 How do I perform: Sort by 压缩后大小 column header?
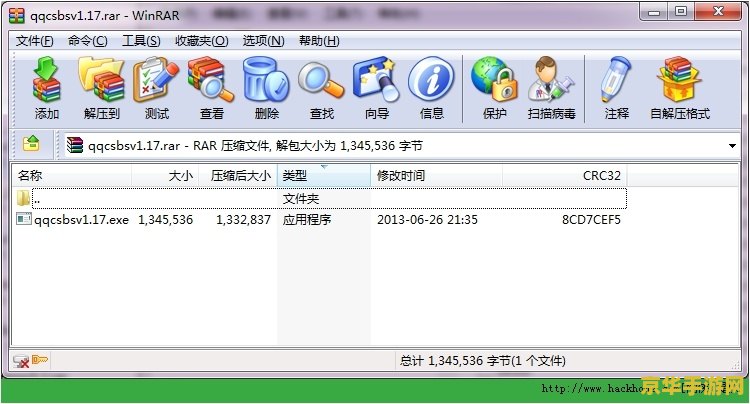(x=238, y=175)
